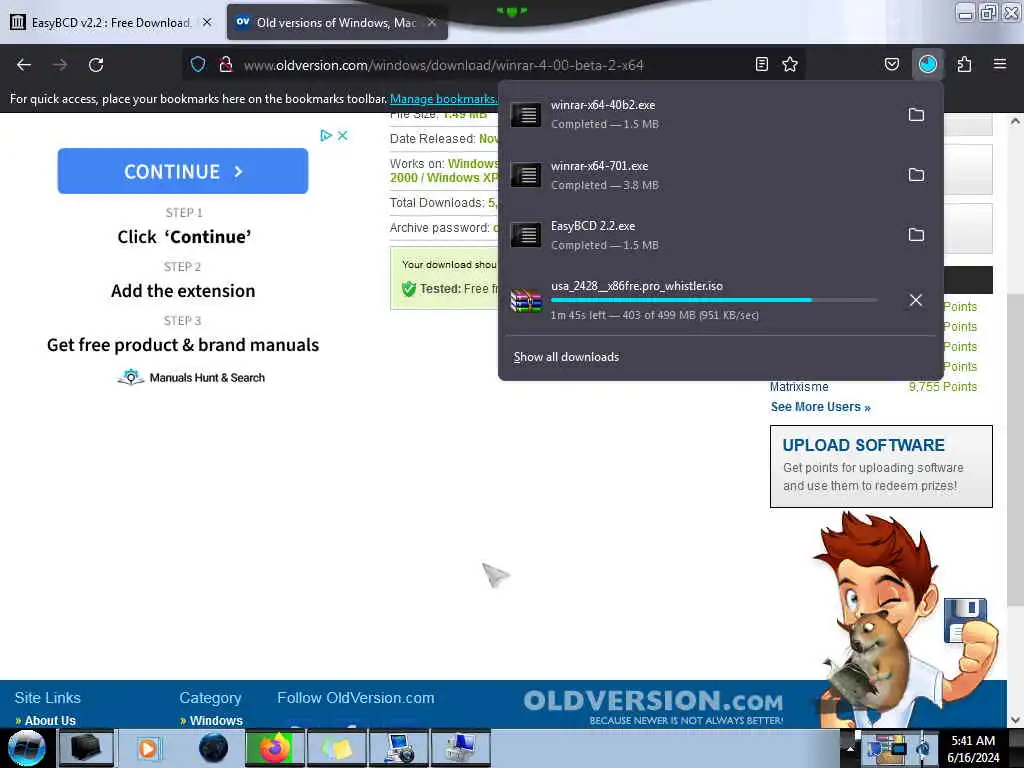This screenshot has width=1024, height=768.
Task: Open the tracking protection shield icon
Action: [198, 64]
